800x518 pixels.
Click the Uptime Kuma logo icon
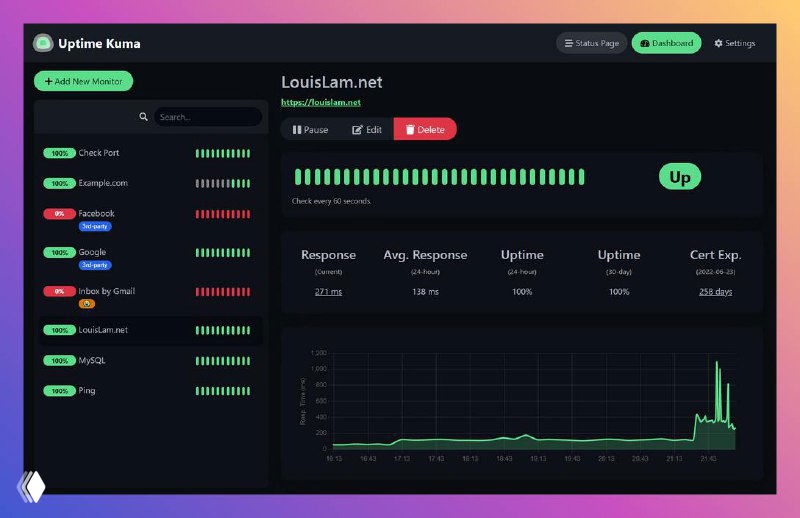coord(43,43)
